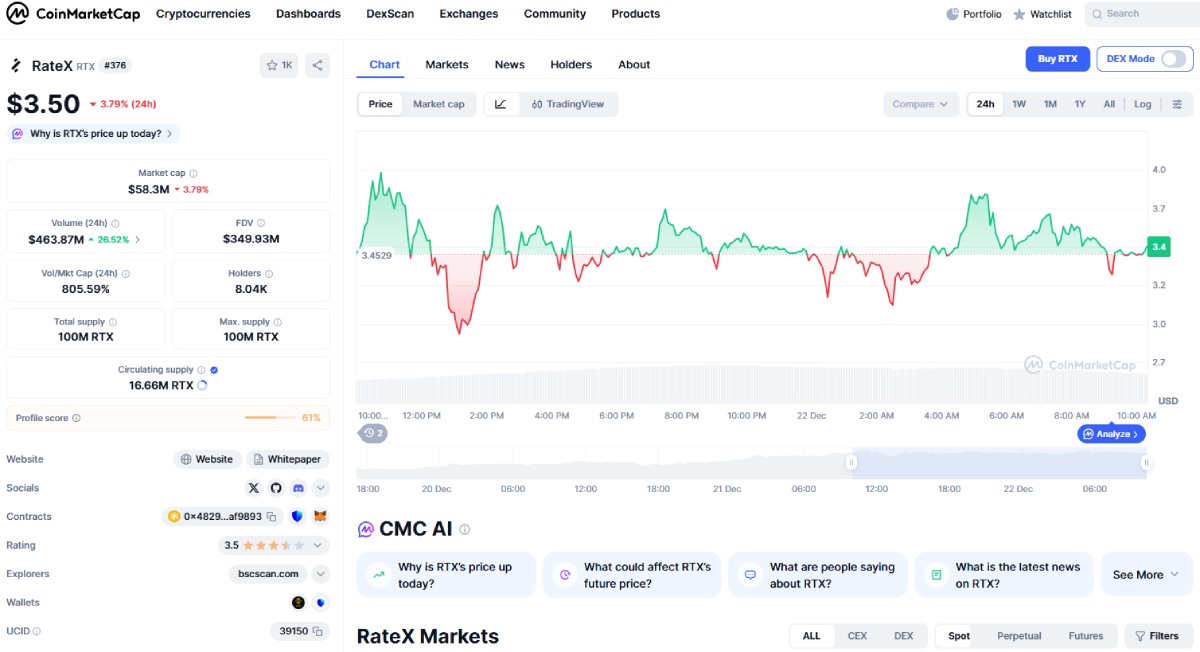Select the Price chart toggle

pyautogui.click(x=380, y=104)
